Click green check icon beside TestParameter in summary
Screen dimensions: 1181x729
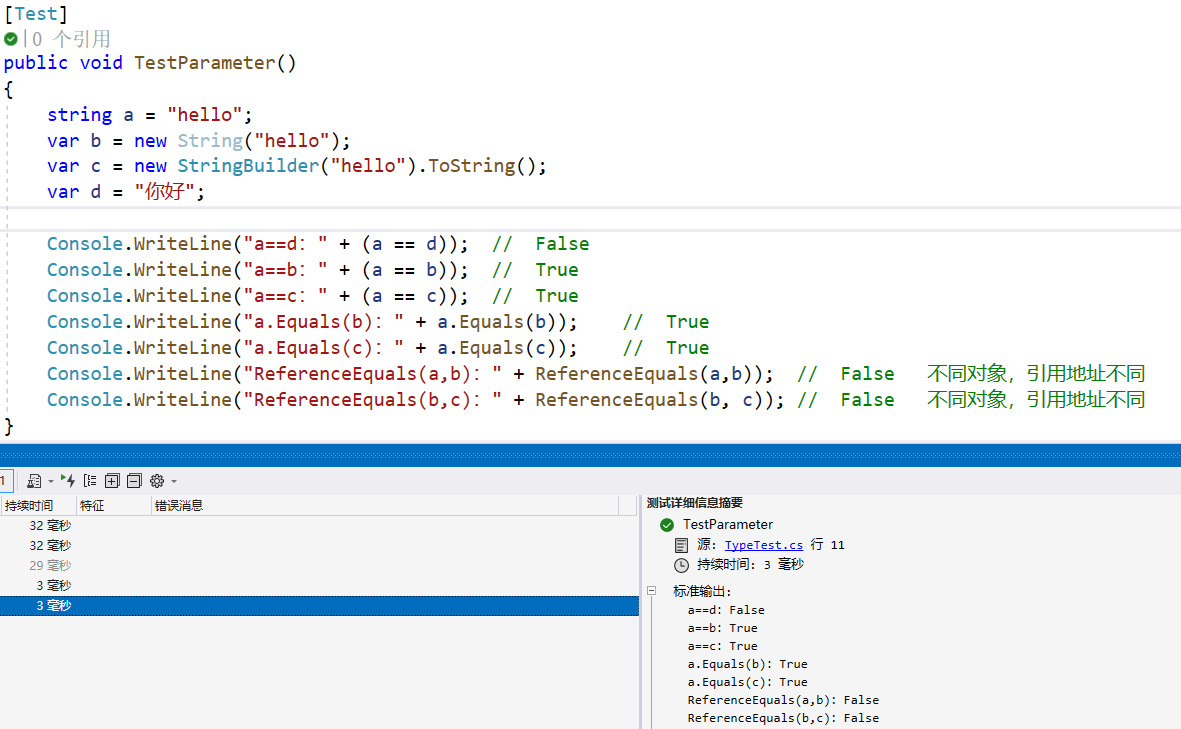point(667,525)
